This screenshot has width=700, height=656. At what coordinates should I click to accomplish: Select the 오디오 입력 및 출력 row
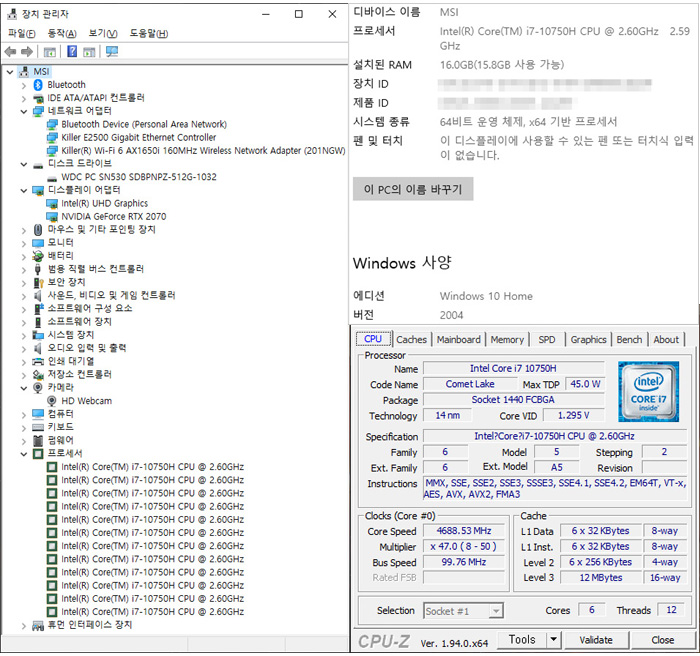click(x=79, y=348)
